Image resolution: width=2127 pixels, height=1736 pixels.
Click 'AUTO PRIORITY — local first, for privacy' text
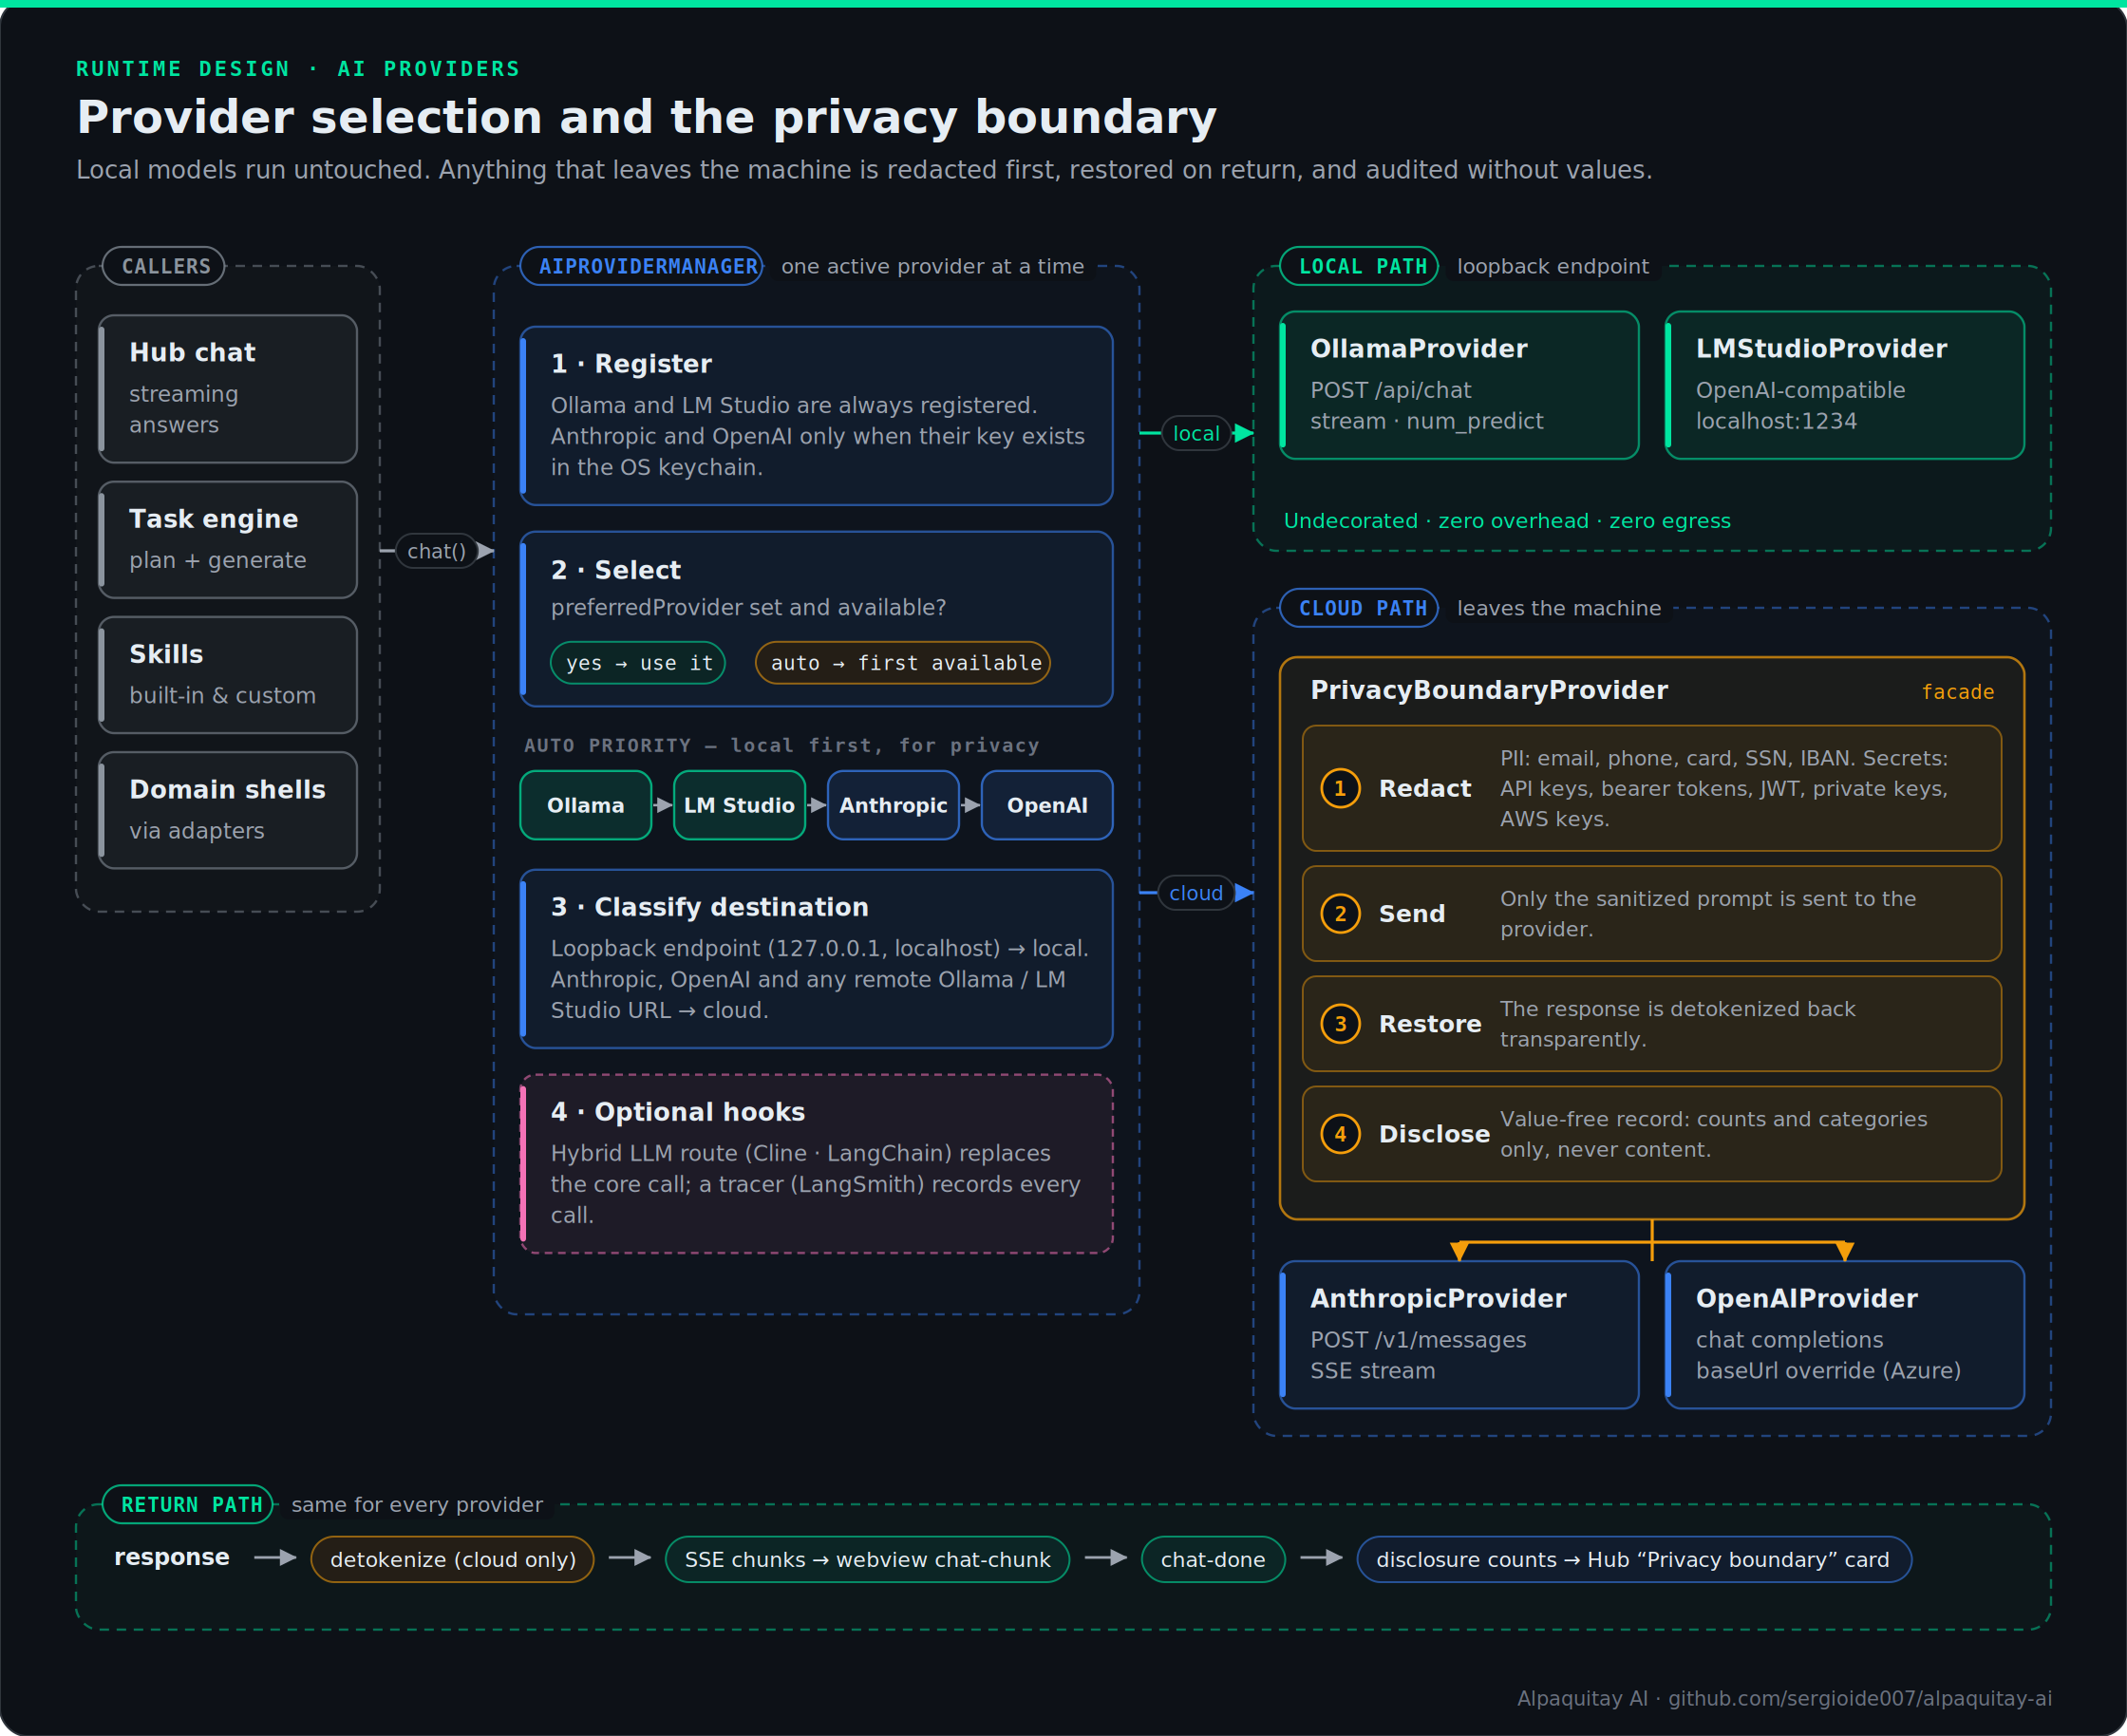tap(782, 745)
